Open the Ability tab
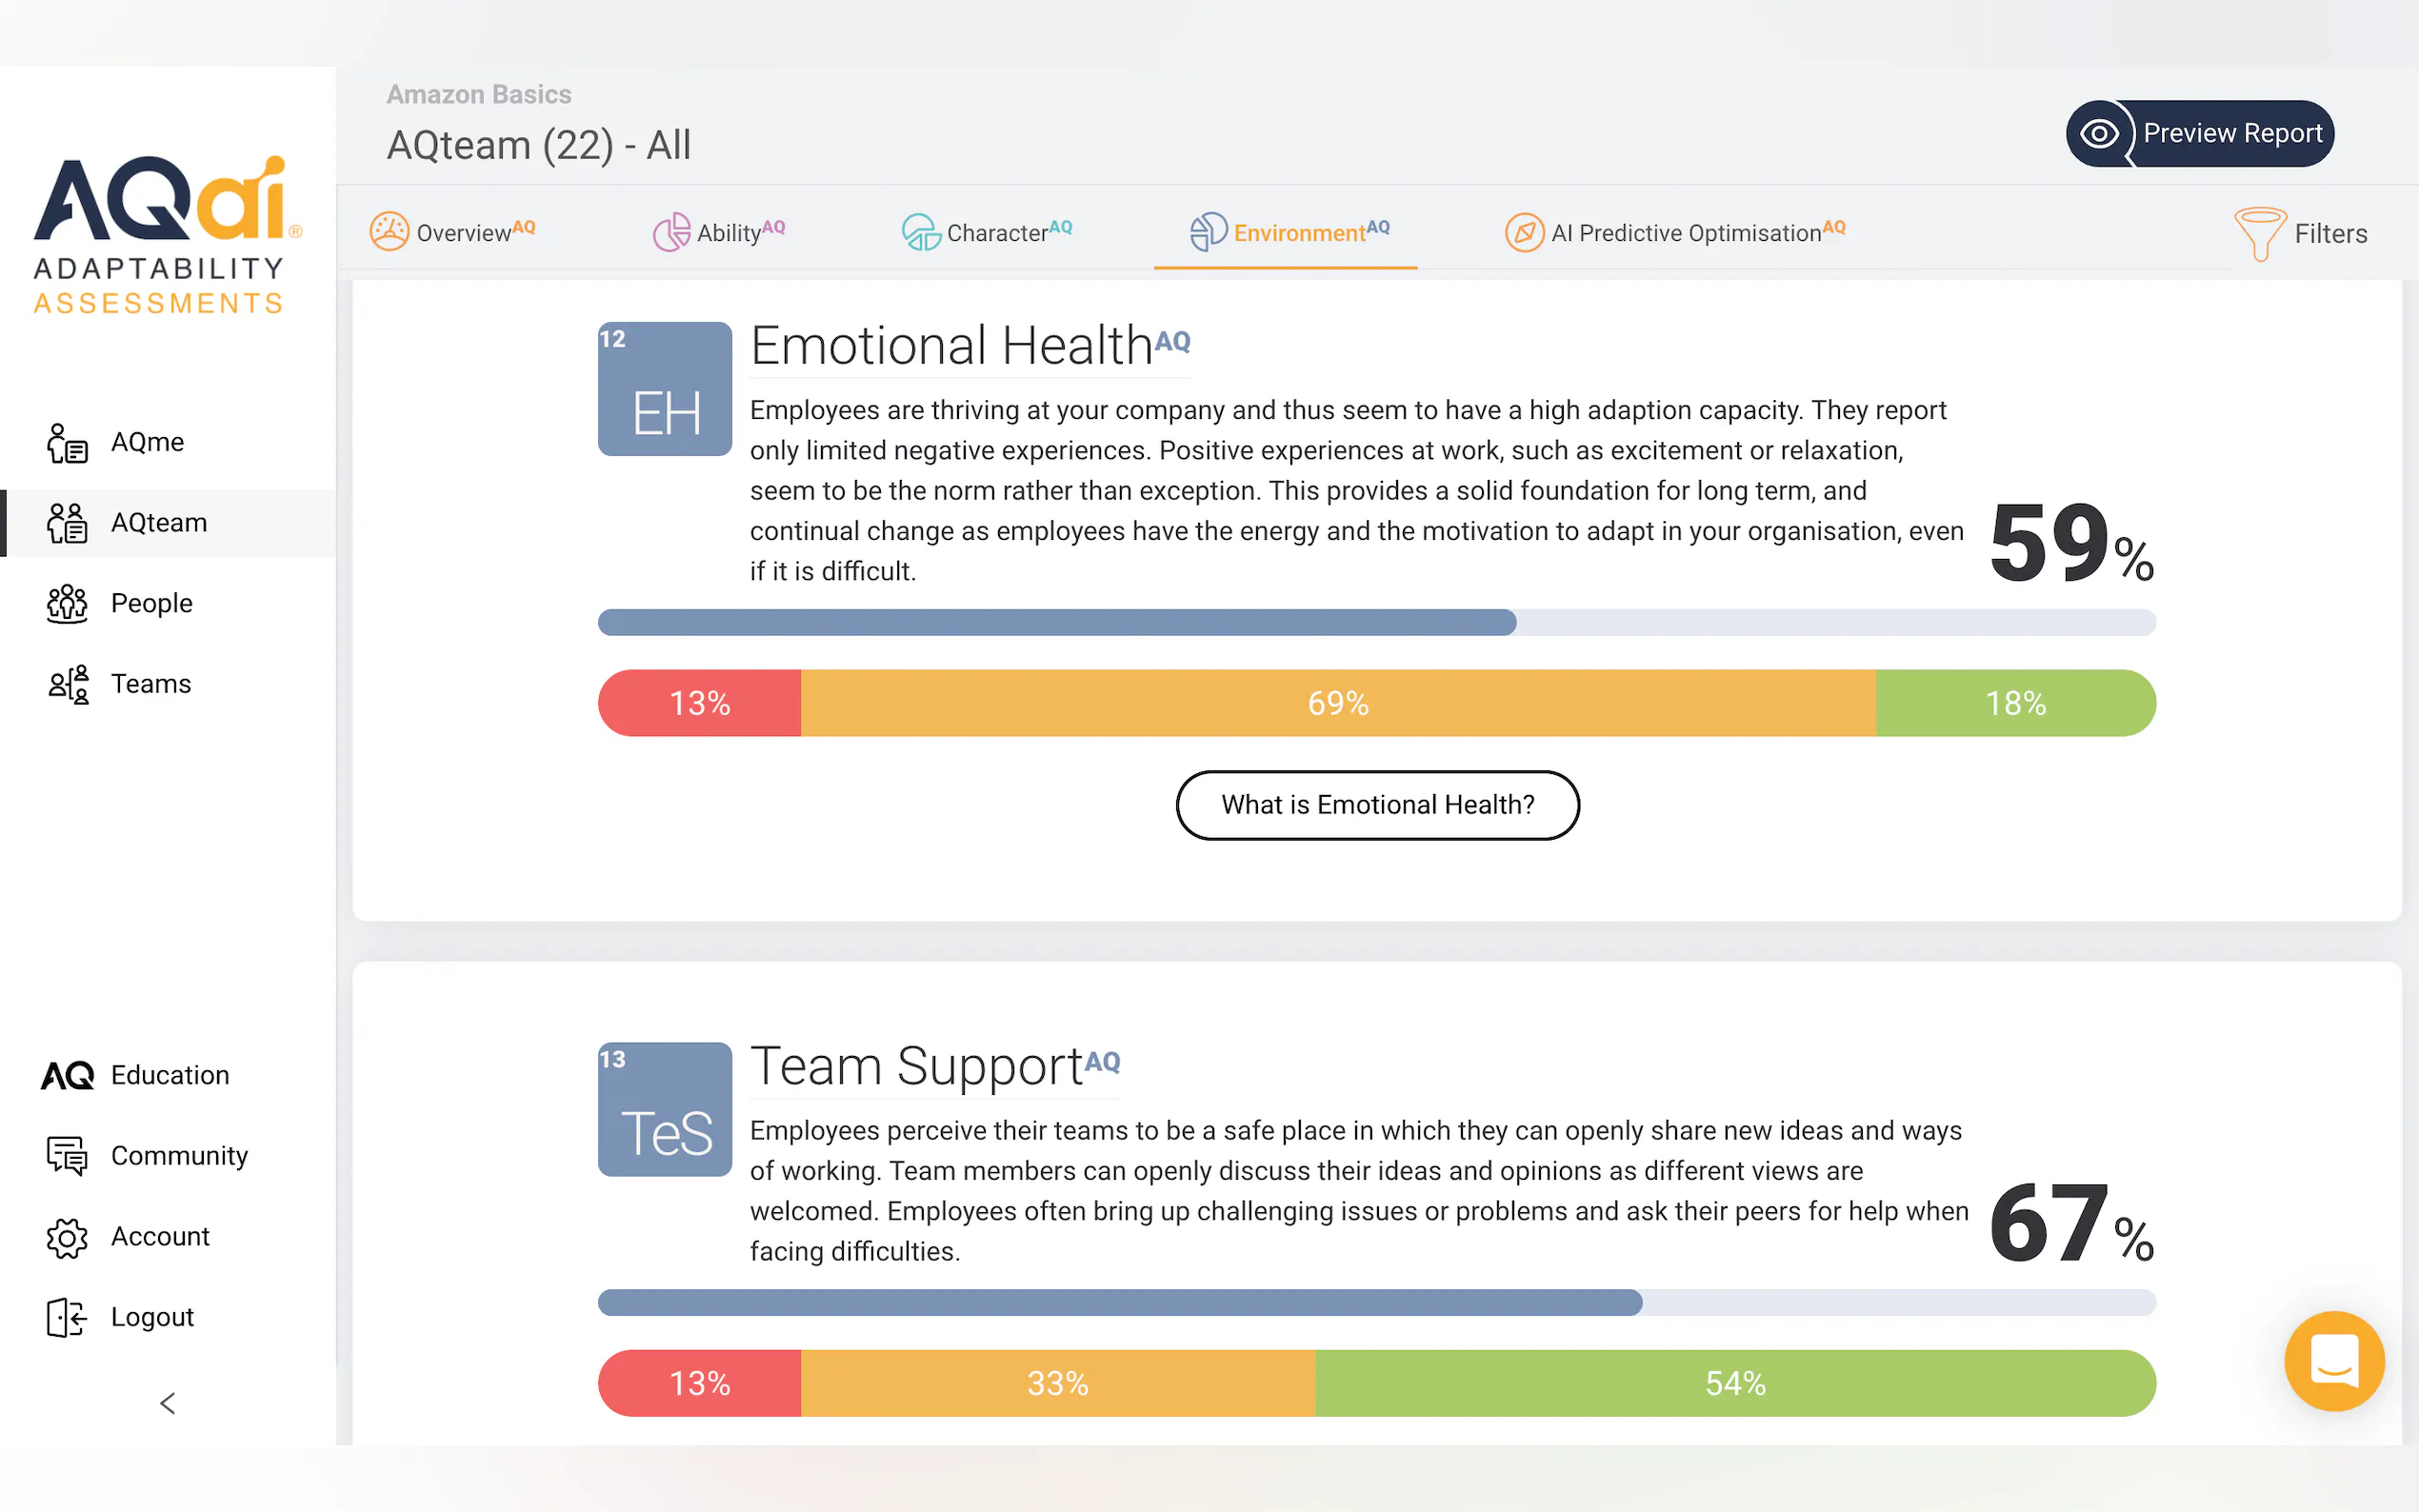 point(719,232)
